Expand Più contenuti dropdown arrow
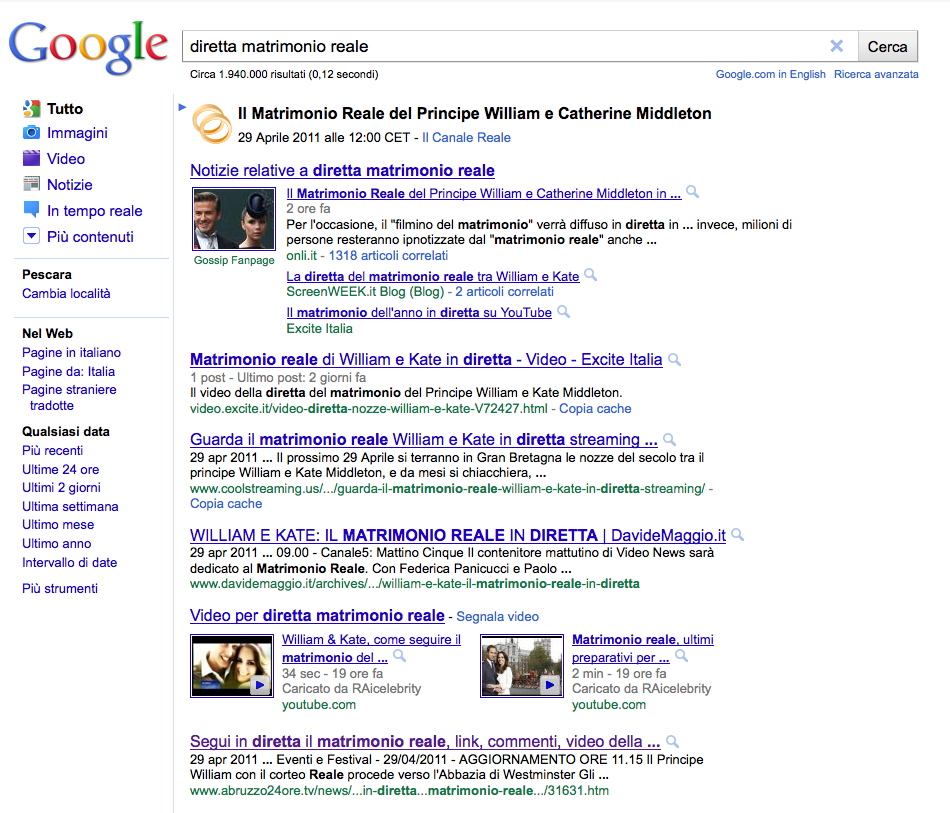Screen dimensions: 950x813 pyautogui.click(x=32, y=236)
